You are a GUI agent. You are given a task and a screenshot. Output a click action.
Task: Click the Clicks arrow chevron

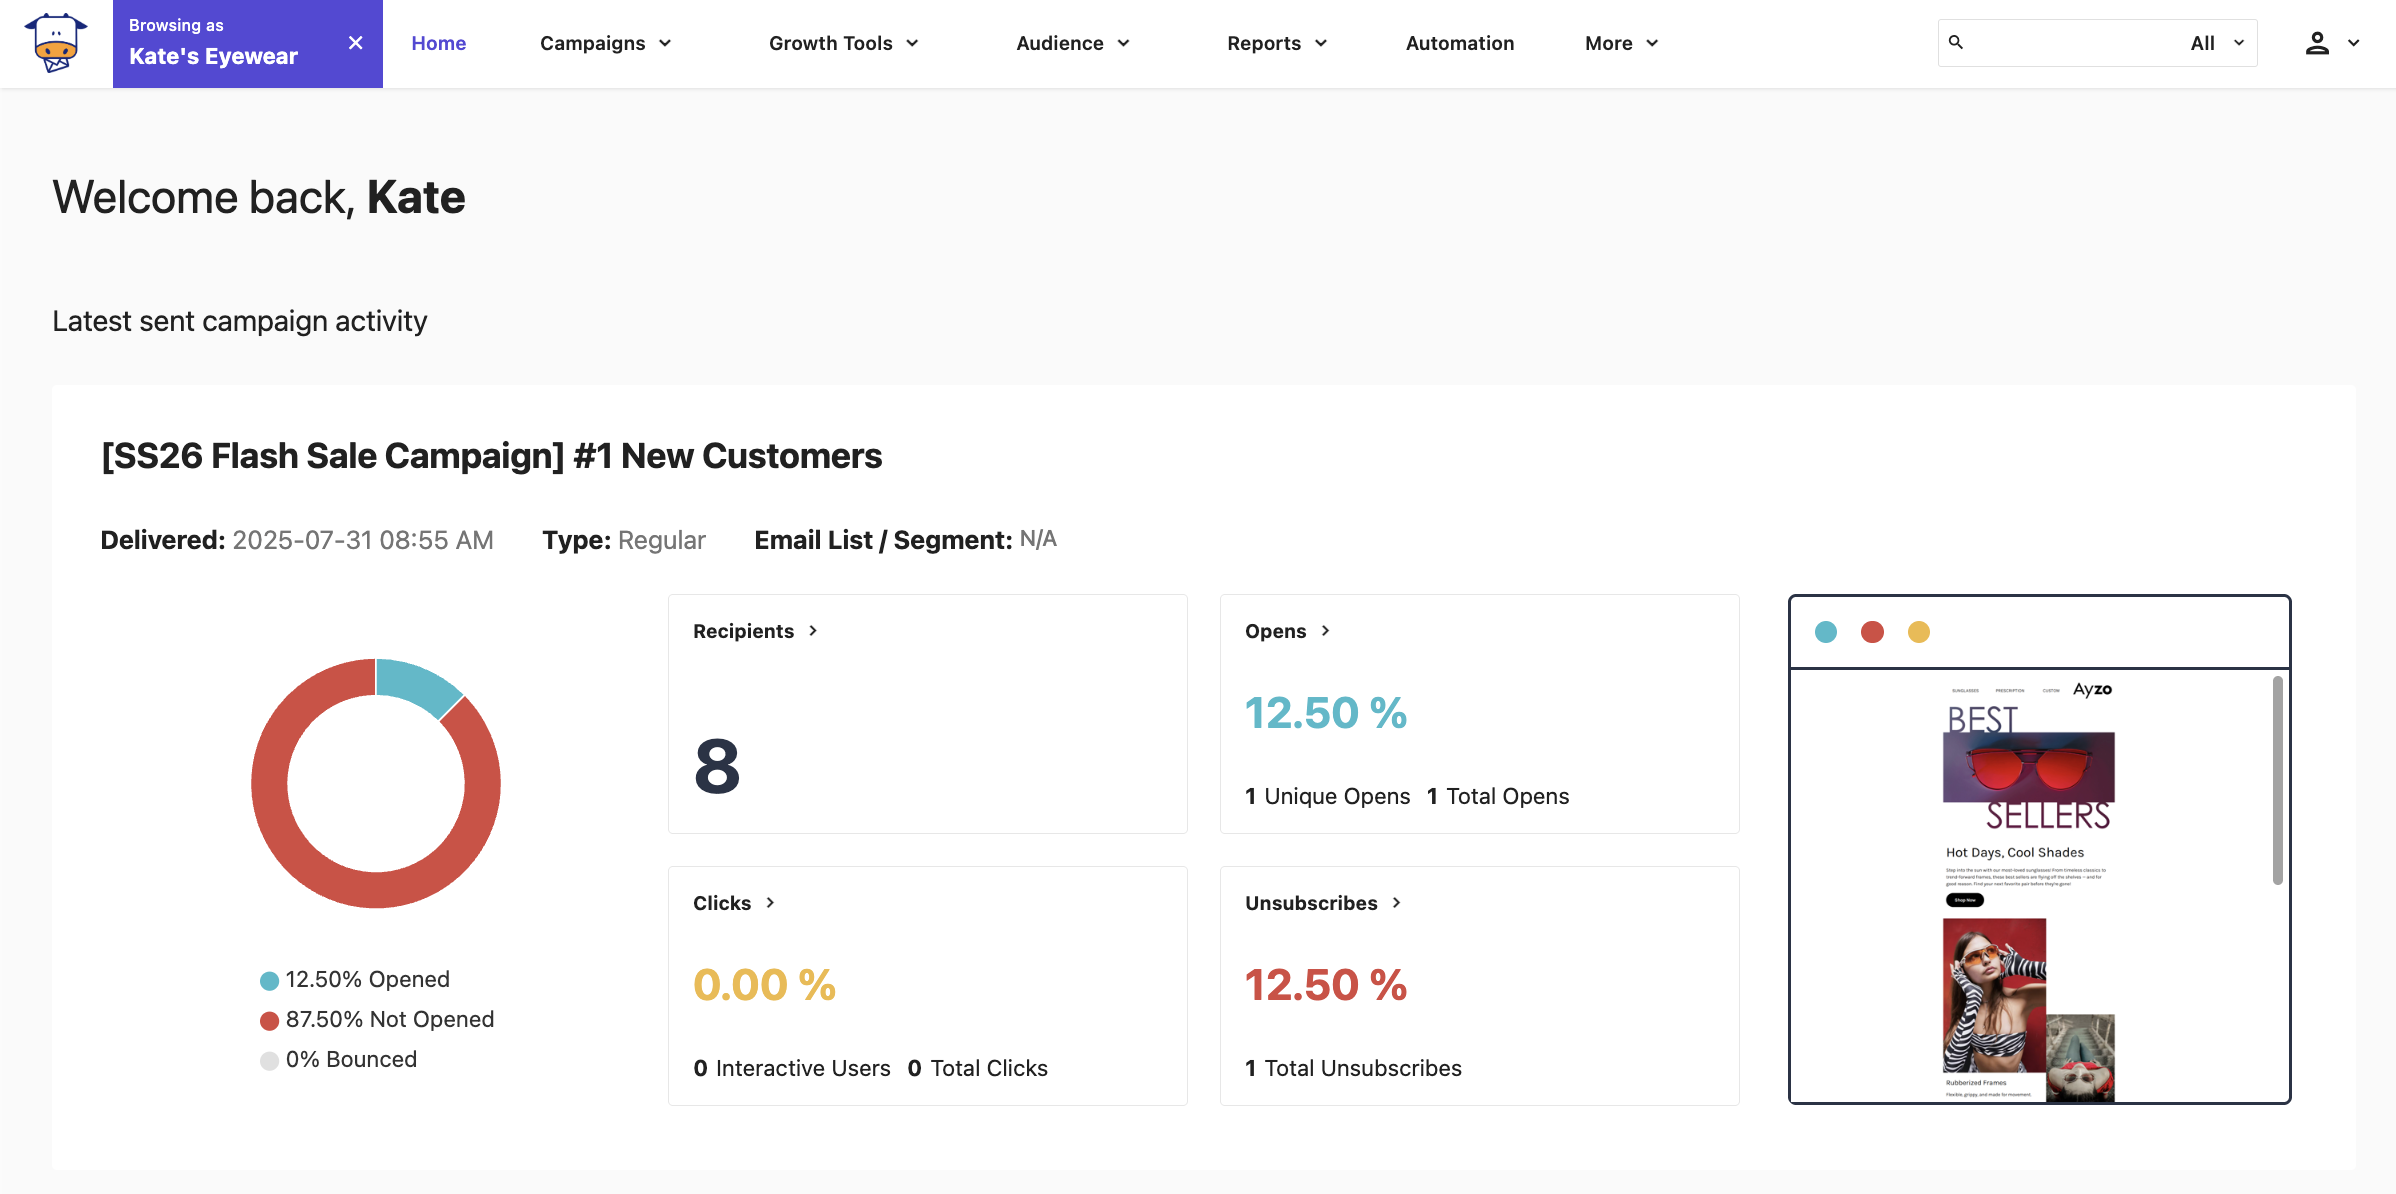(x=770, y=903)
